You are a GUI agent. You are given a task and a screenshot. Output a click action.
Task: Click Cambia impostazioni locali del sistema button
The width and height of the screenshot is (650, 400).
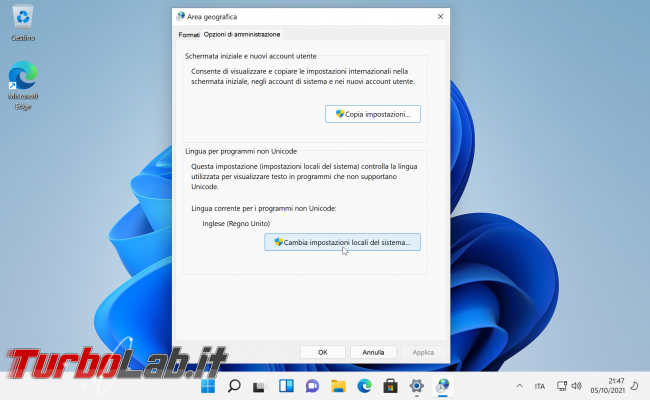point(342,242)
